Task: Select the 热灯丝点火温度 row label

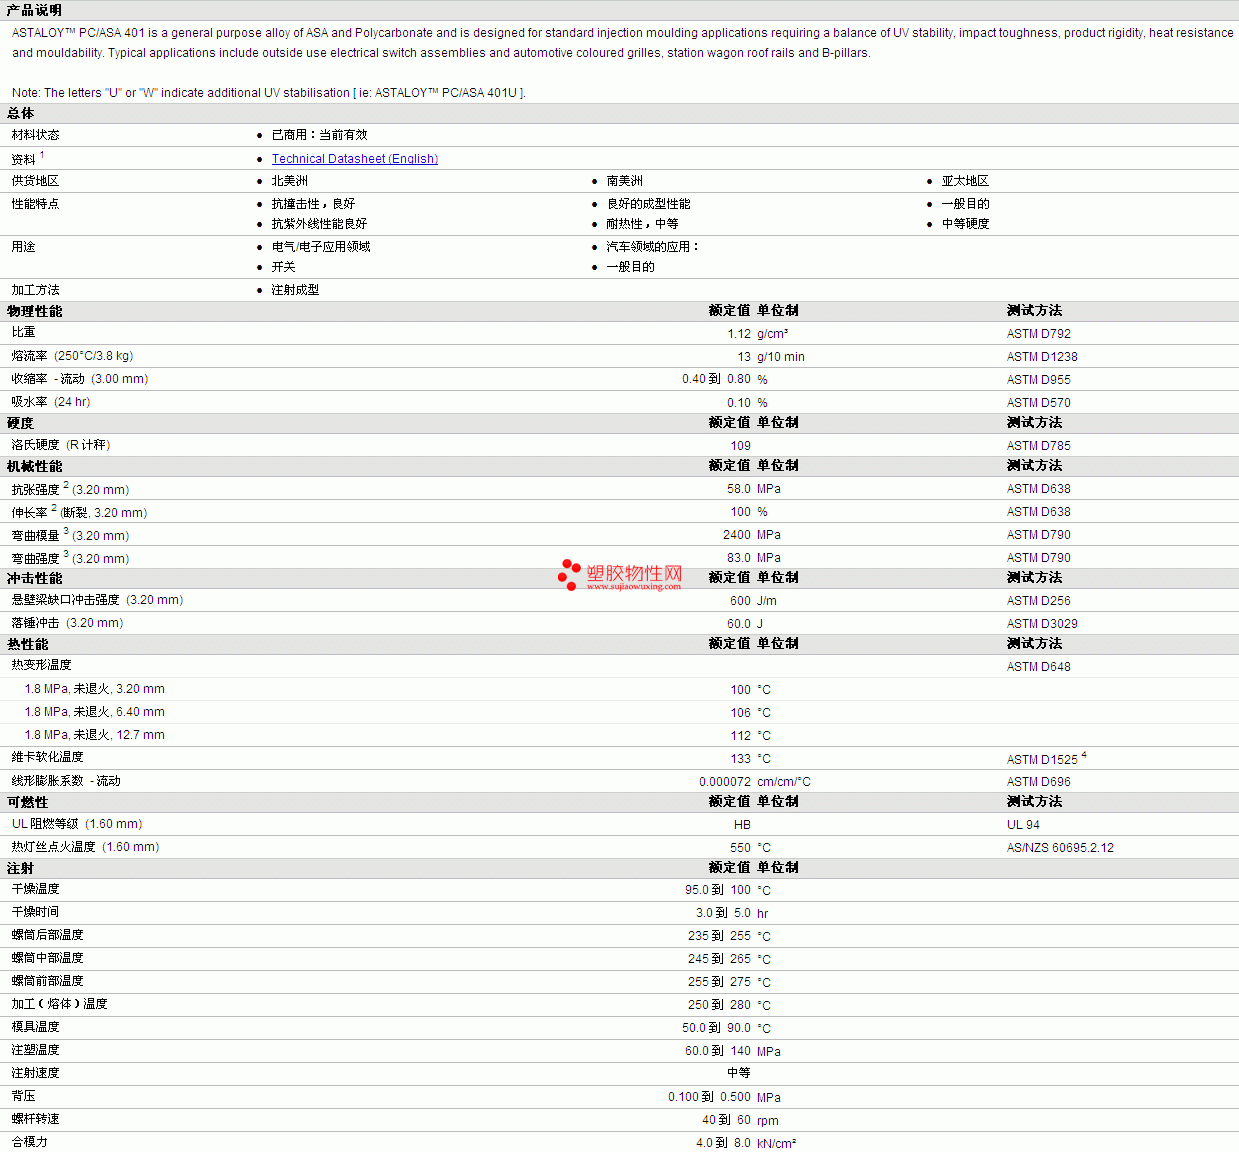Action: (85, 847)
